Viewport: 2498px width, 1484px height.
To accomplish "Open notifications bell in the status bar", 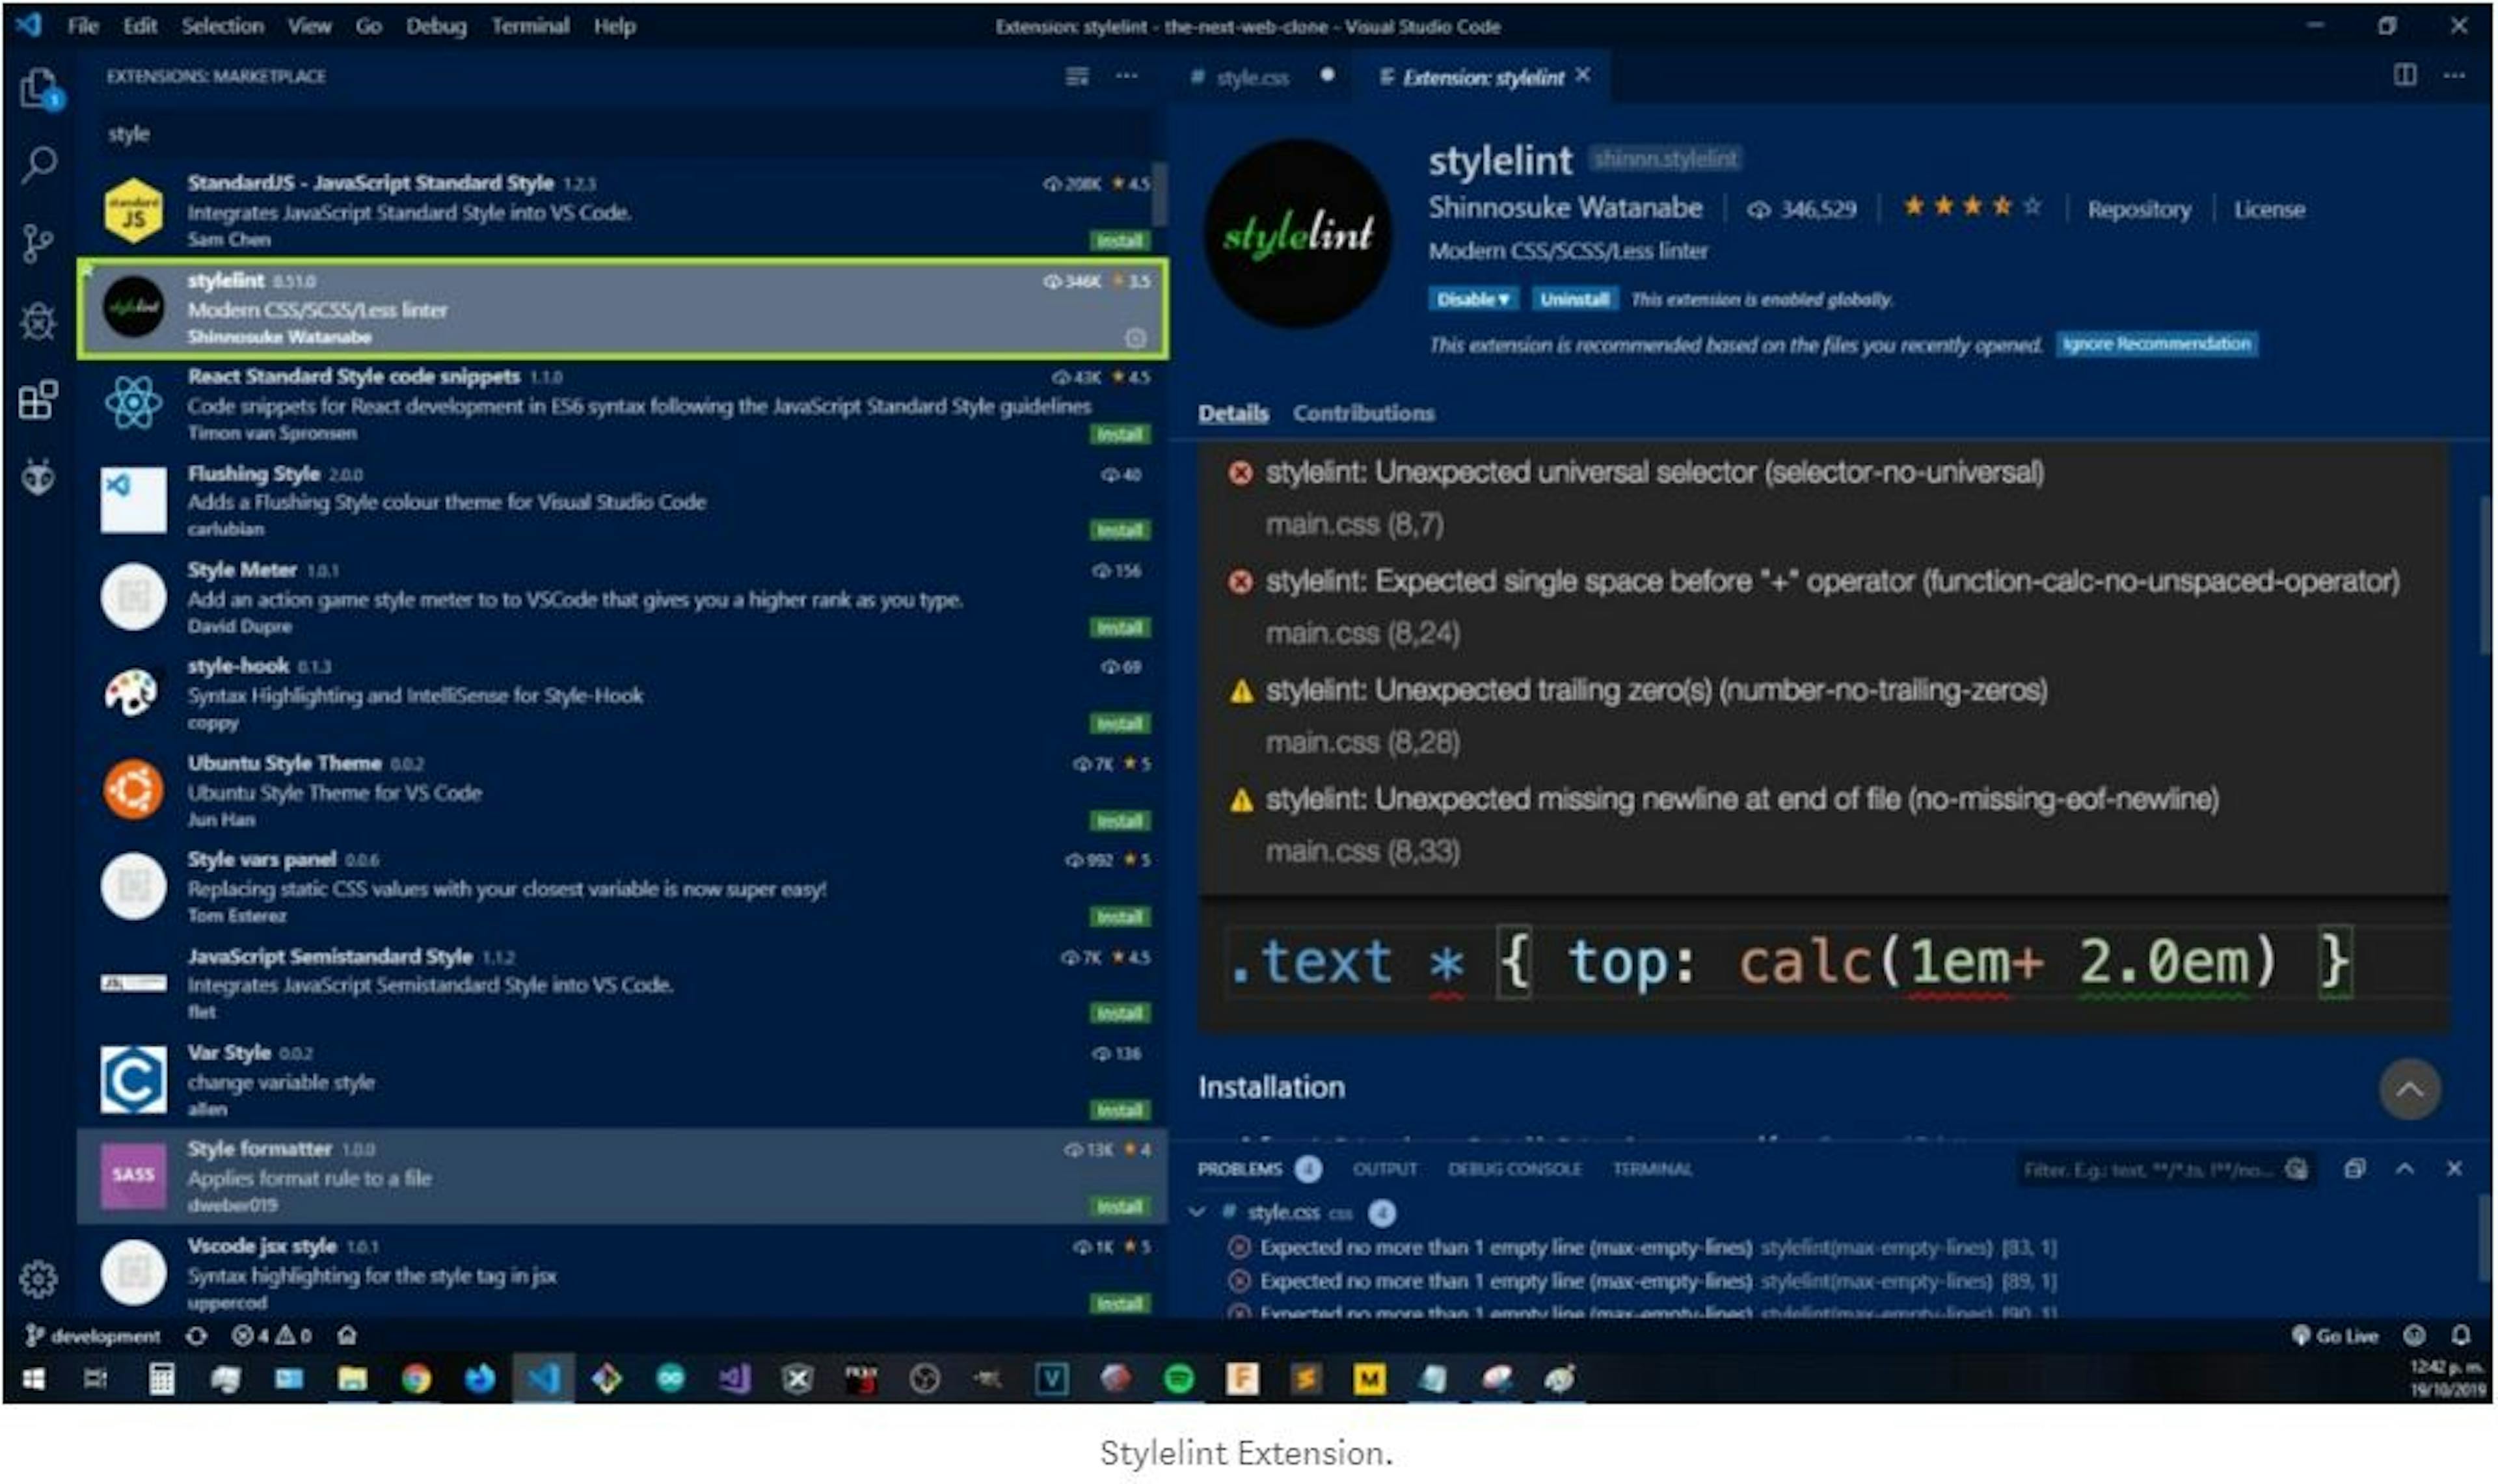I will point(2461,1336).
